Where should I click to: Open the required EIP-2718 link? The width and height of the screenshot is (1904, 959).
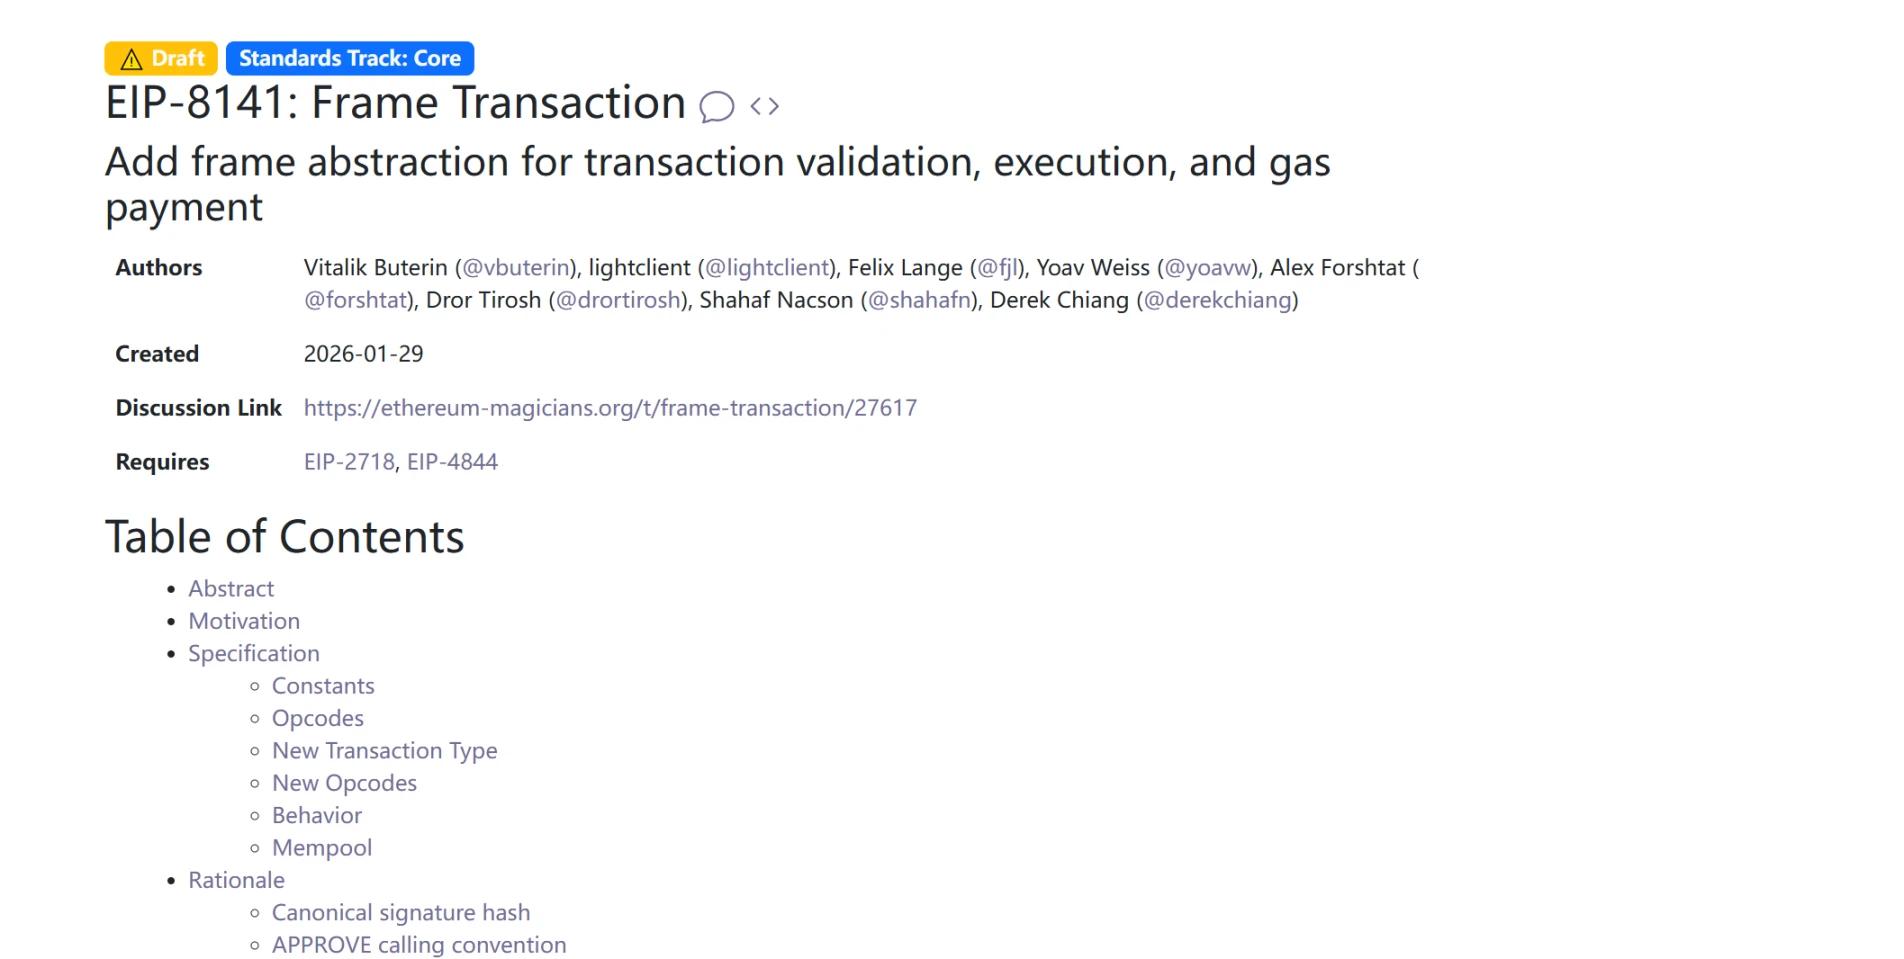(x=349, y=462)
